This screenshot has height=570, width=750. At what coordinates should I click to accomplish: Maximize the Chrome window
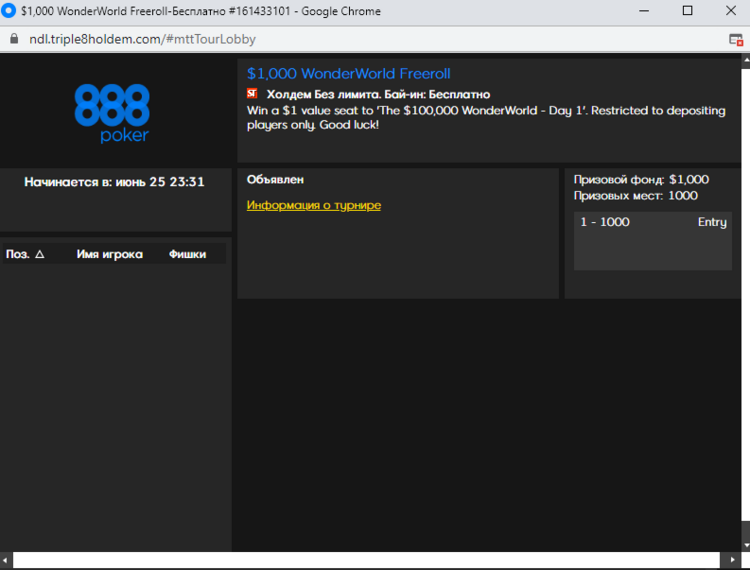coord(687,11)
